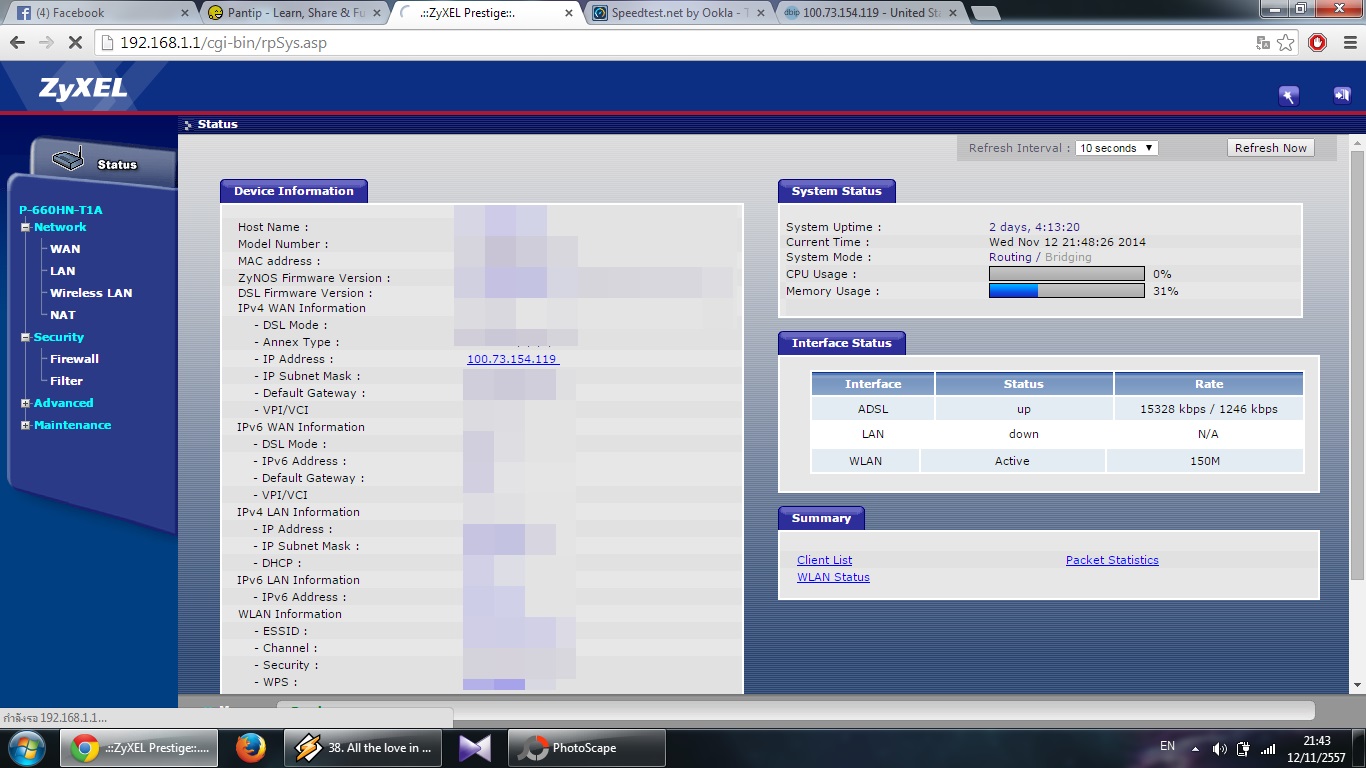
Task: Click the system uptime value 2 days, 4:13:20
Action: coord(1034,227)
